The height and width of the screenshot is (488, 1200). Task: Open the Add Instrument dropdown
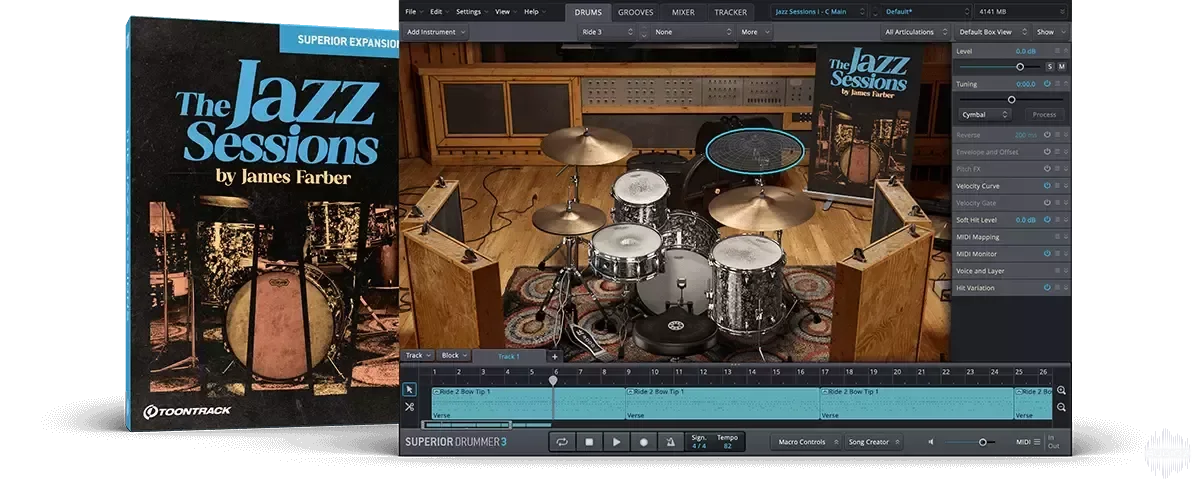[x=436, y=32]
